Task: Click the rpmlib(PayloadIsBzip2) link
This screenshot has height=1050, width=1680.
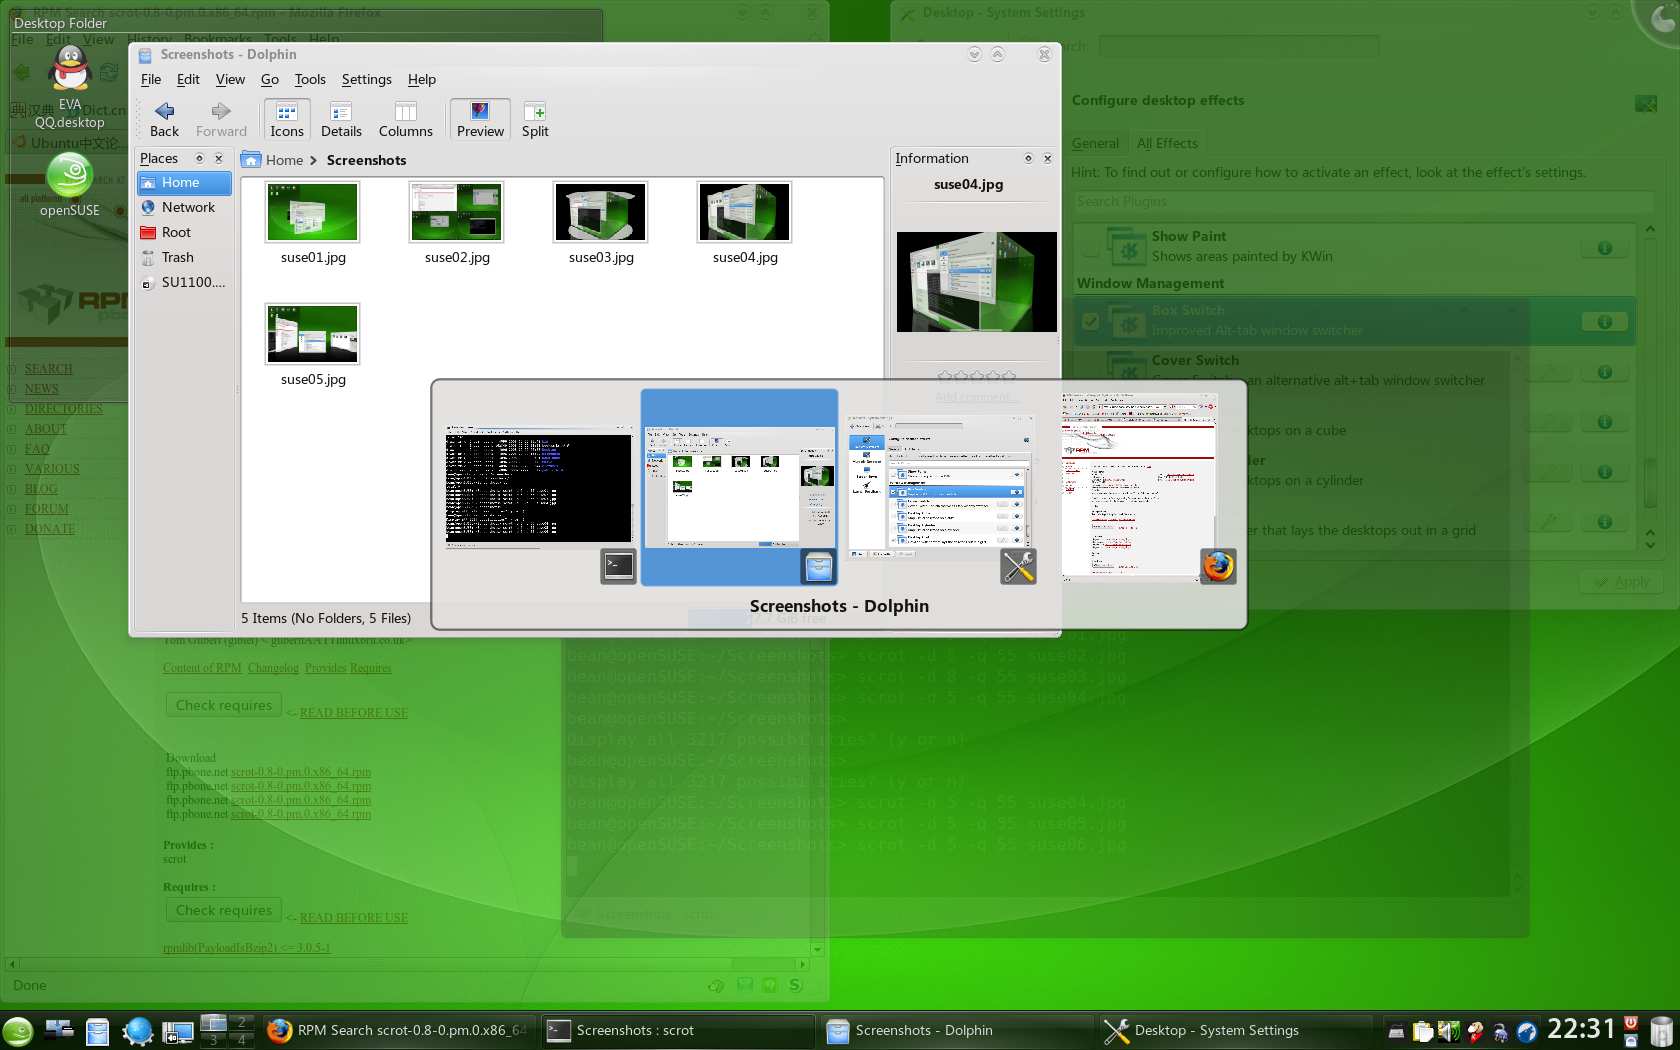Action: 246,947
